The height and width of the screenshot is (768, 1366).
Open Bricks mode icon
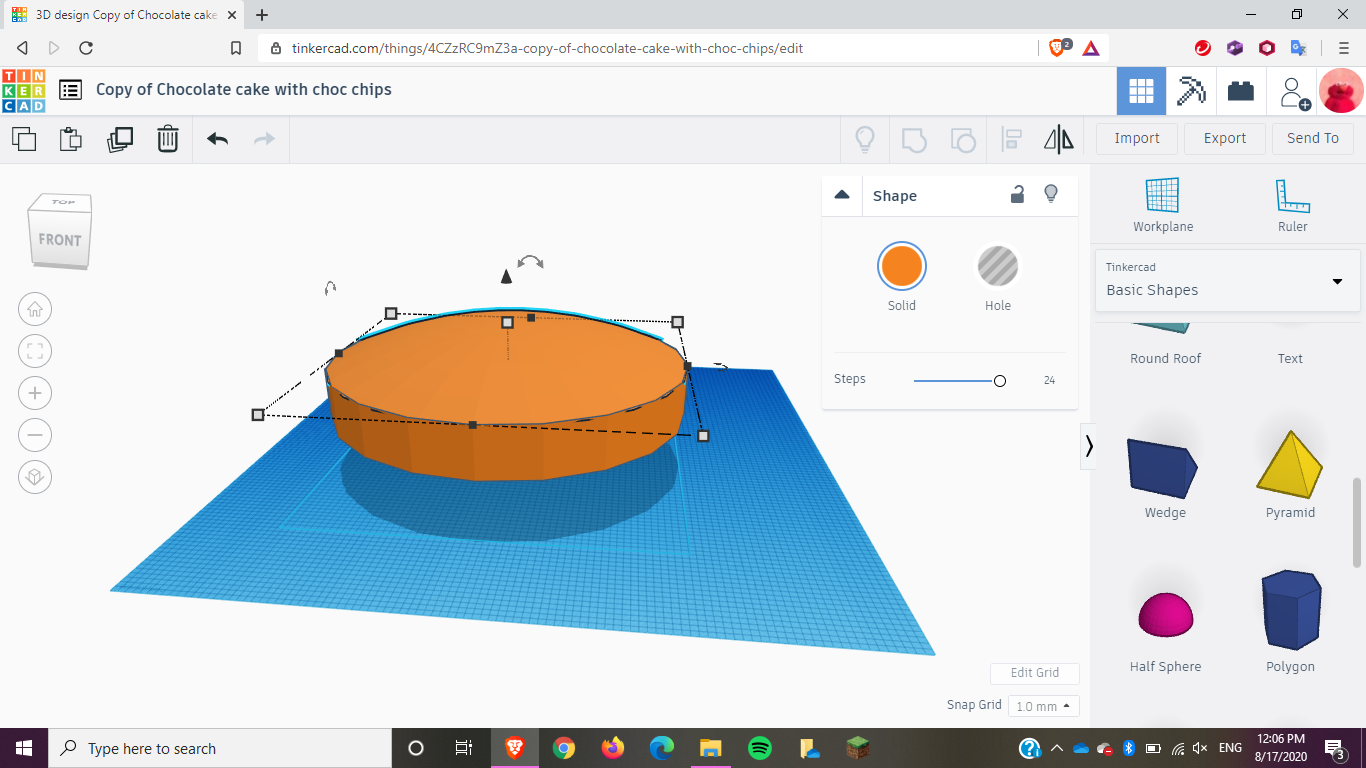tap(1241, 91)
